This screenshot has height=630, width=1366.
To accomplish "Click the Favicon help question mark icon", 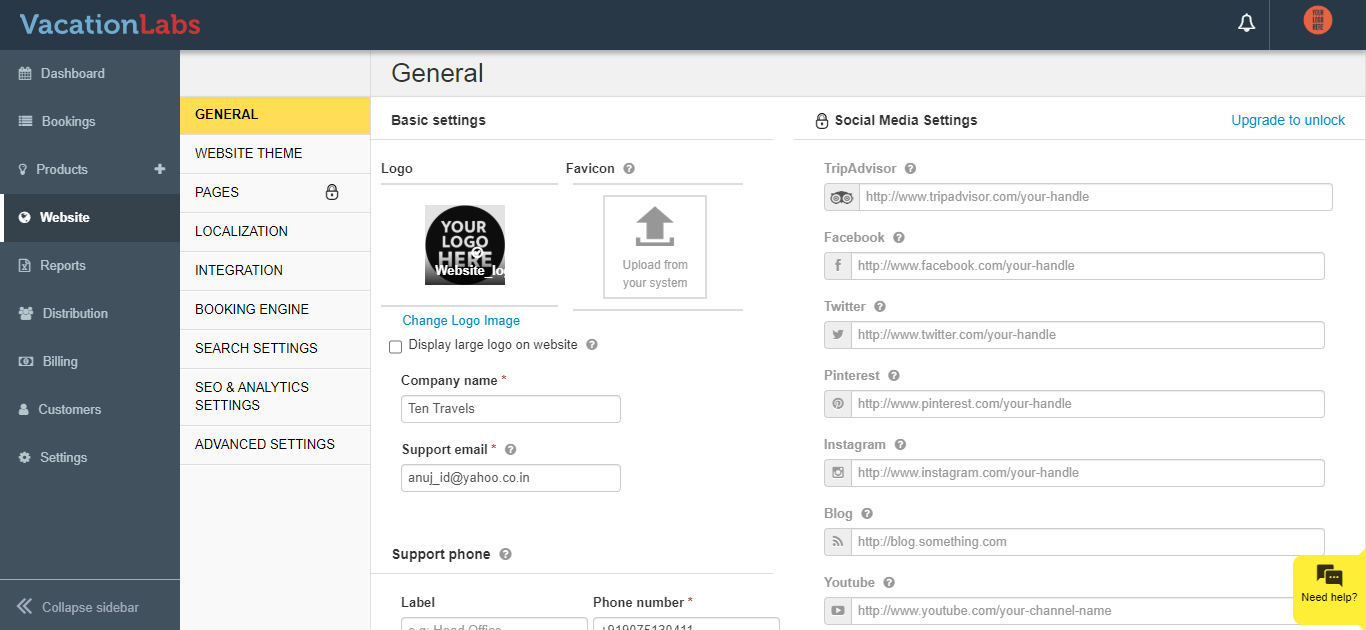I will click(x=629, y=169).
